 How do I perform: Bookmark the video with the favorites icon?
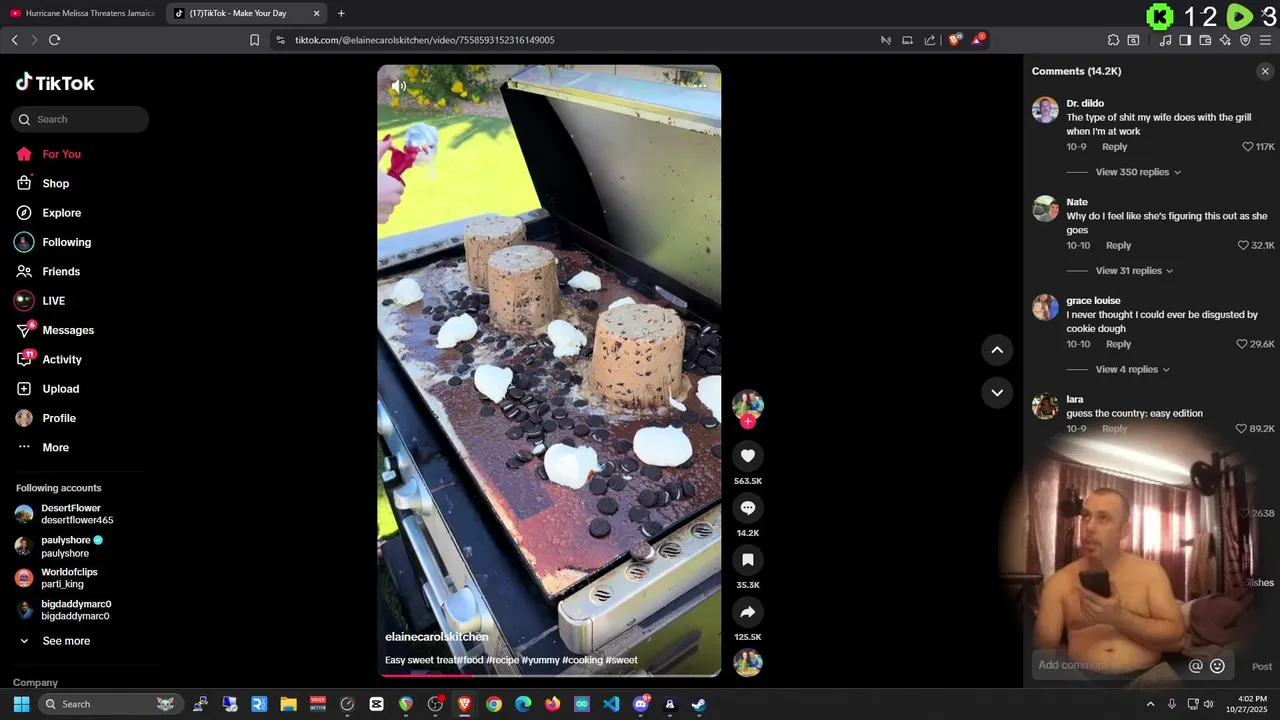coord(748,560)
